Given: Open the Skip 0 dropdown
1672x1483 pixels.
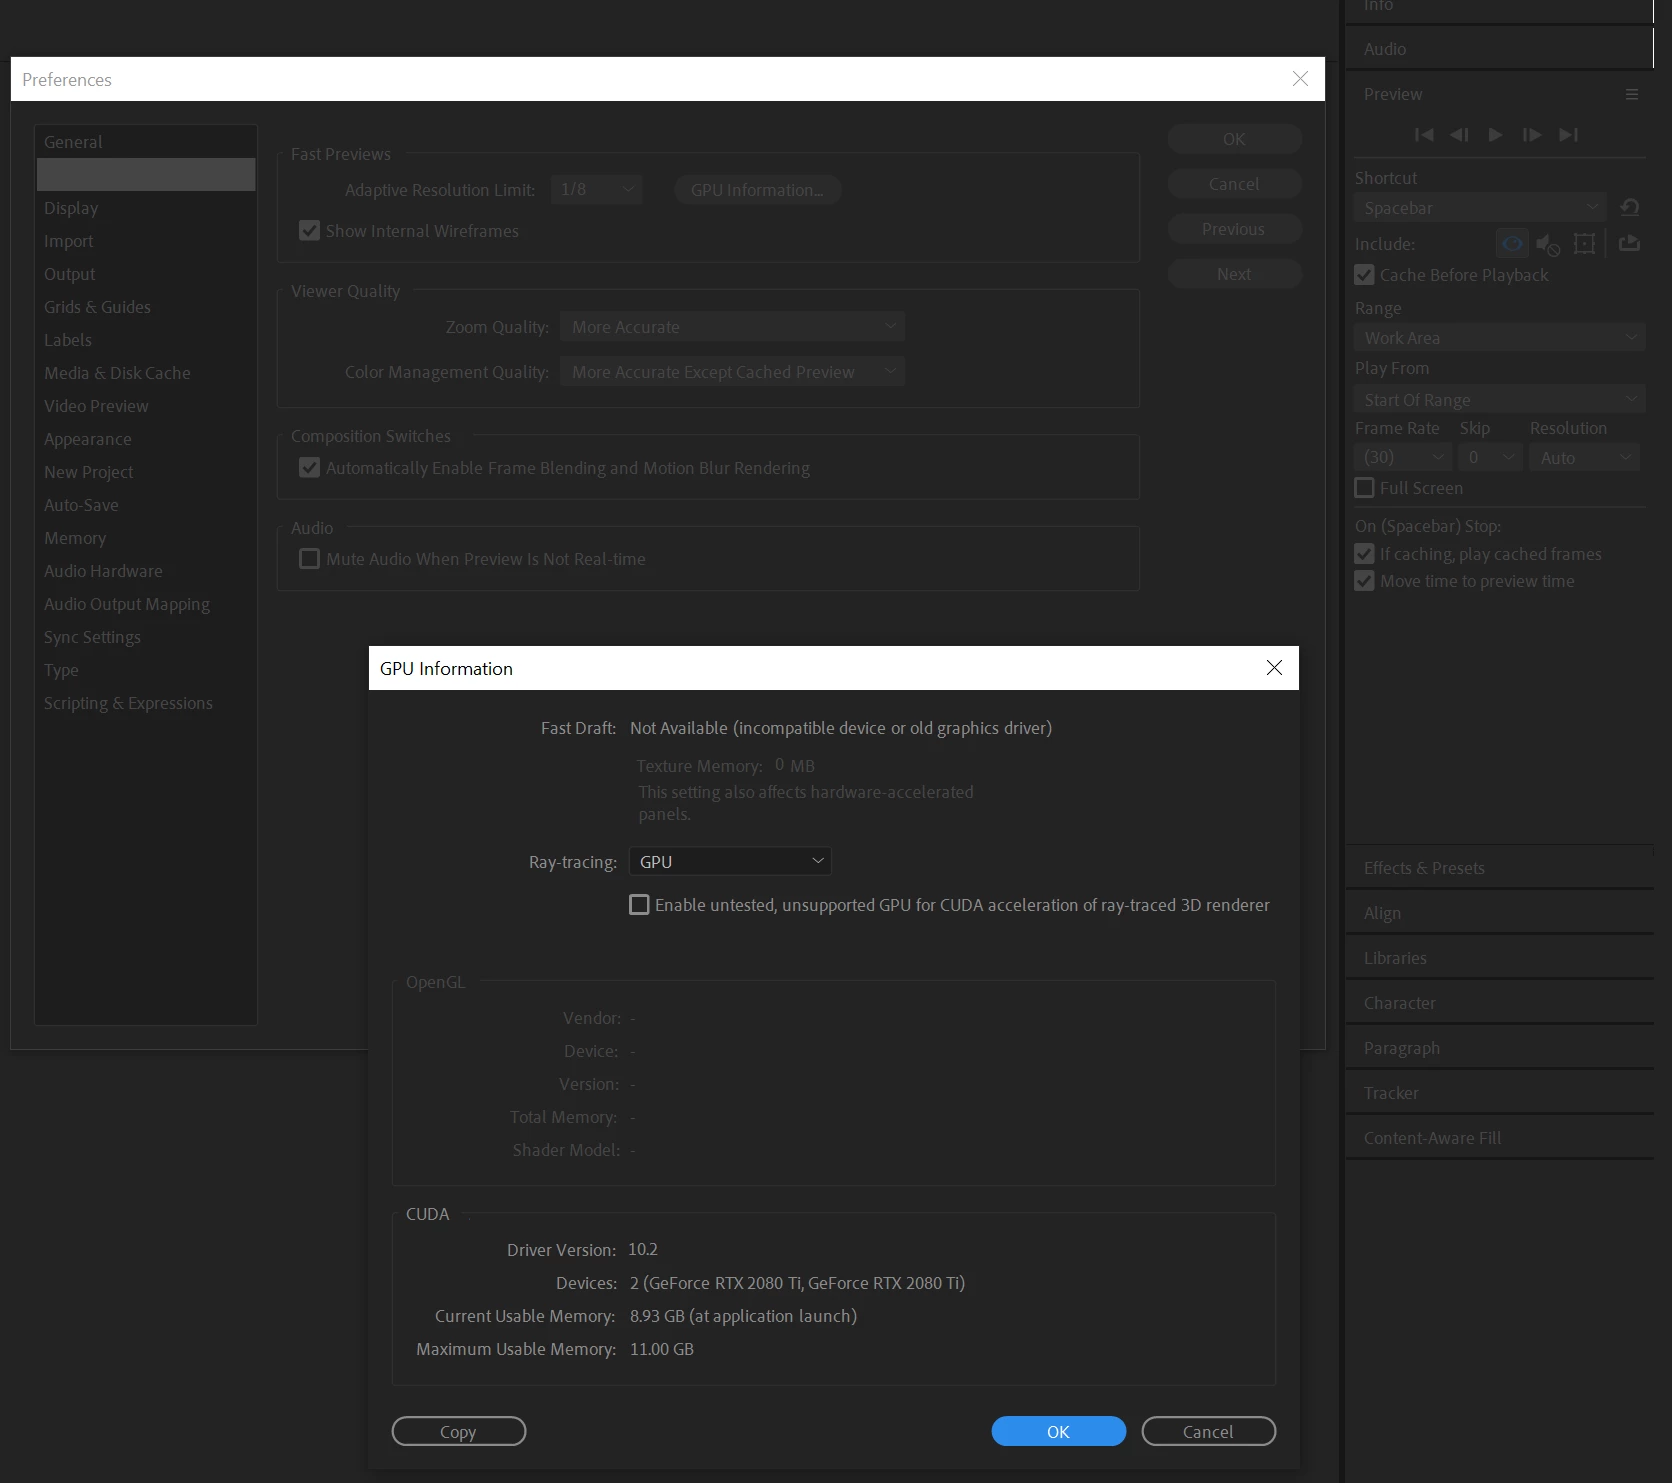Looking at the screenshot, I should tap(1490, 457).
